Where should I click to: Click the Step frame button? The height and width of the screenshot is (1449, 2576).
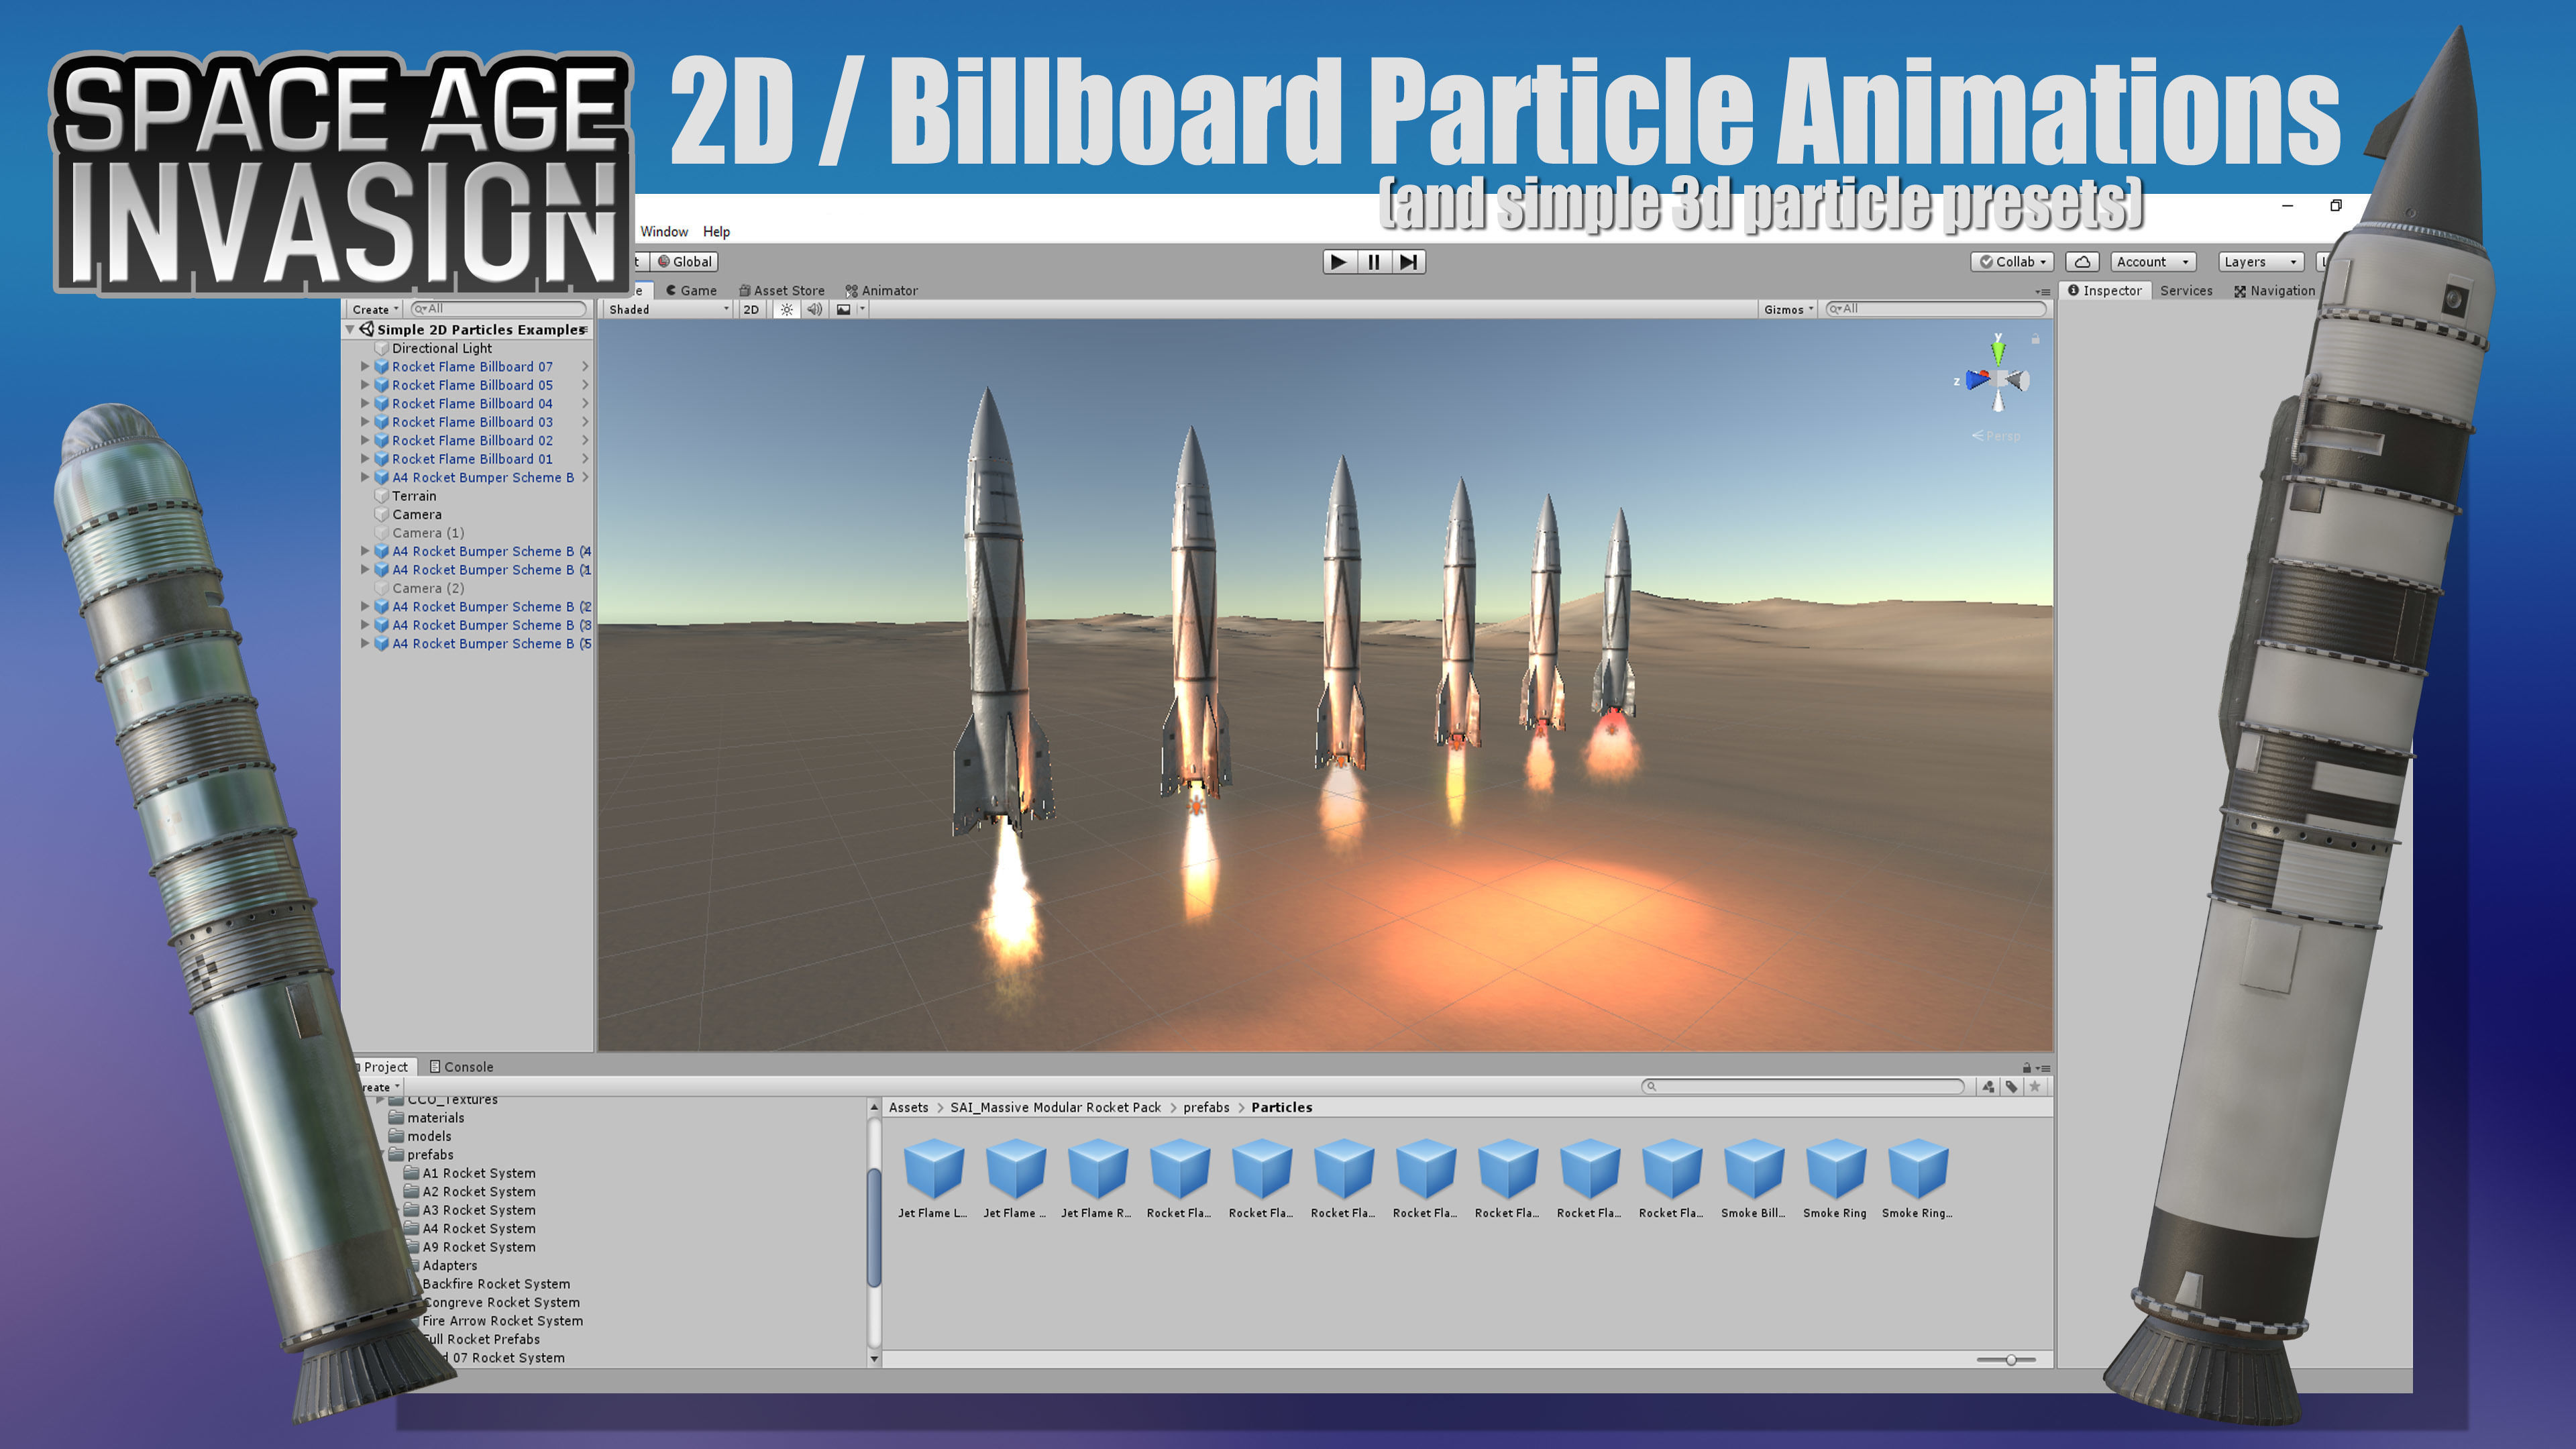[x=1408, y=262]
